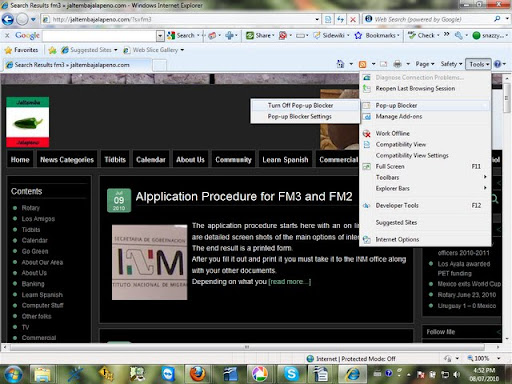This screenshot has height=384, width=512.
Task: Click Learn Spanish in site navigation bar
Action: 285,160
